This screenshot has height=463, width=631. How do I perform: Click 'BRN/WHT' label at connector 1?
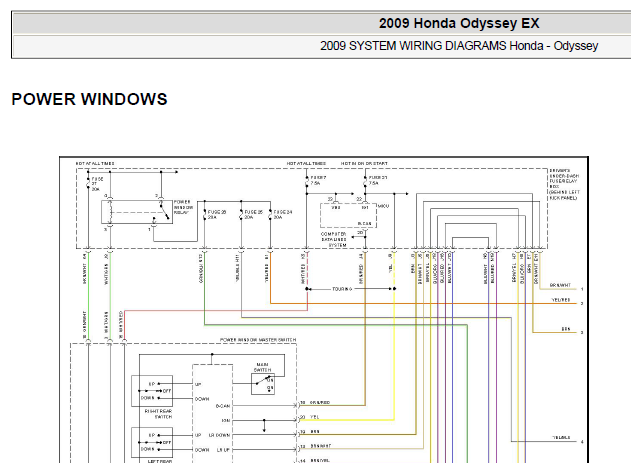click(x=560, y=285)
